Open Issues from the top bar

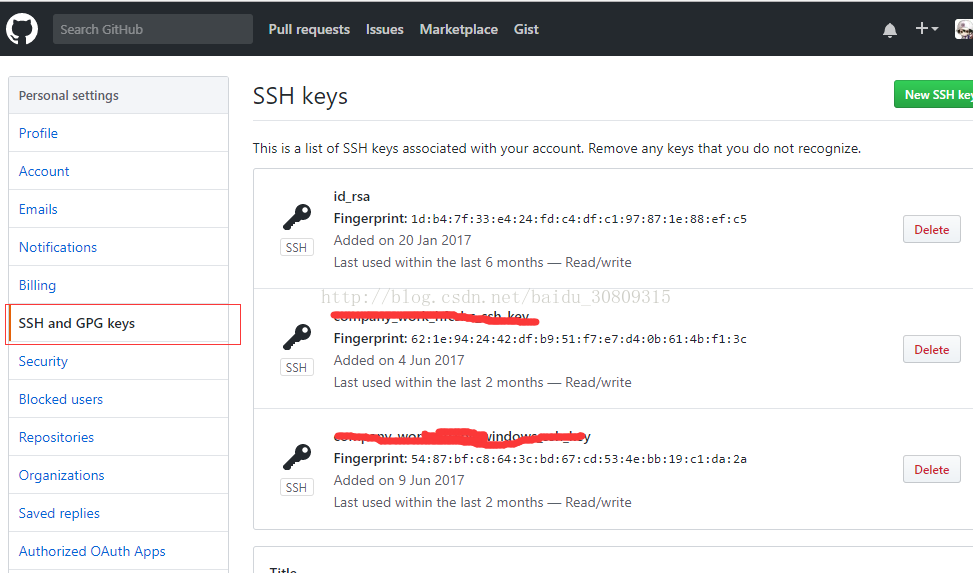point(385,29)
